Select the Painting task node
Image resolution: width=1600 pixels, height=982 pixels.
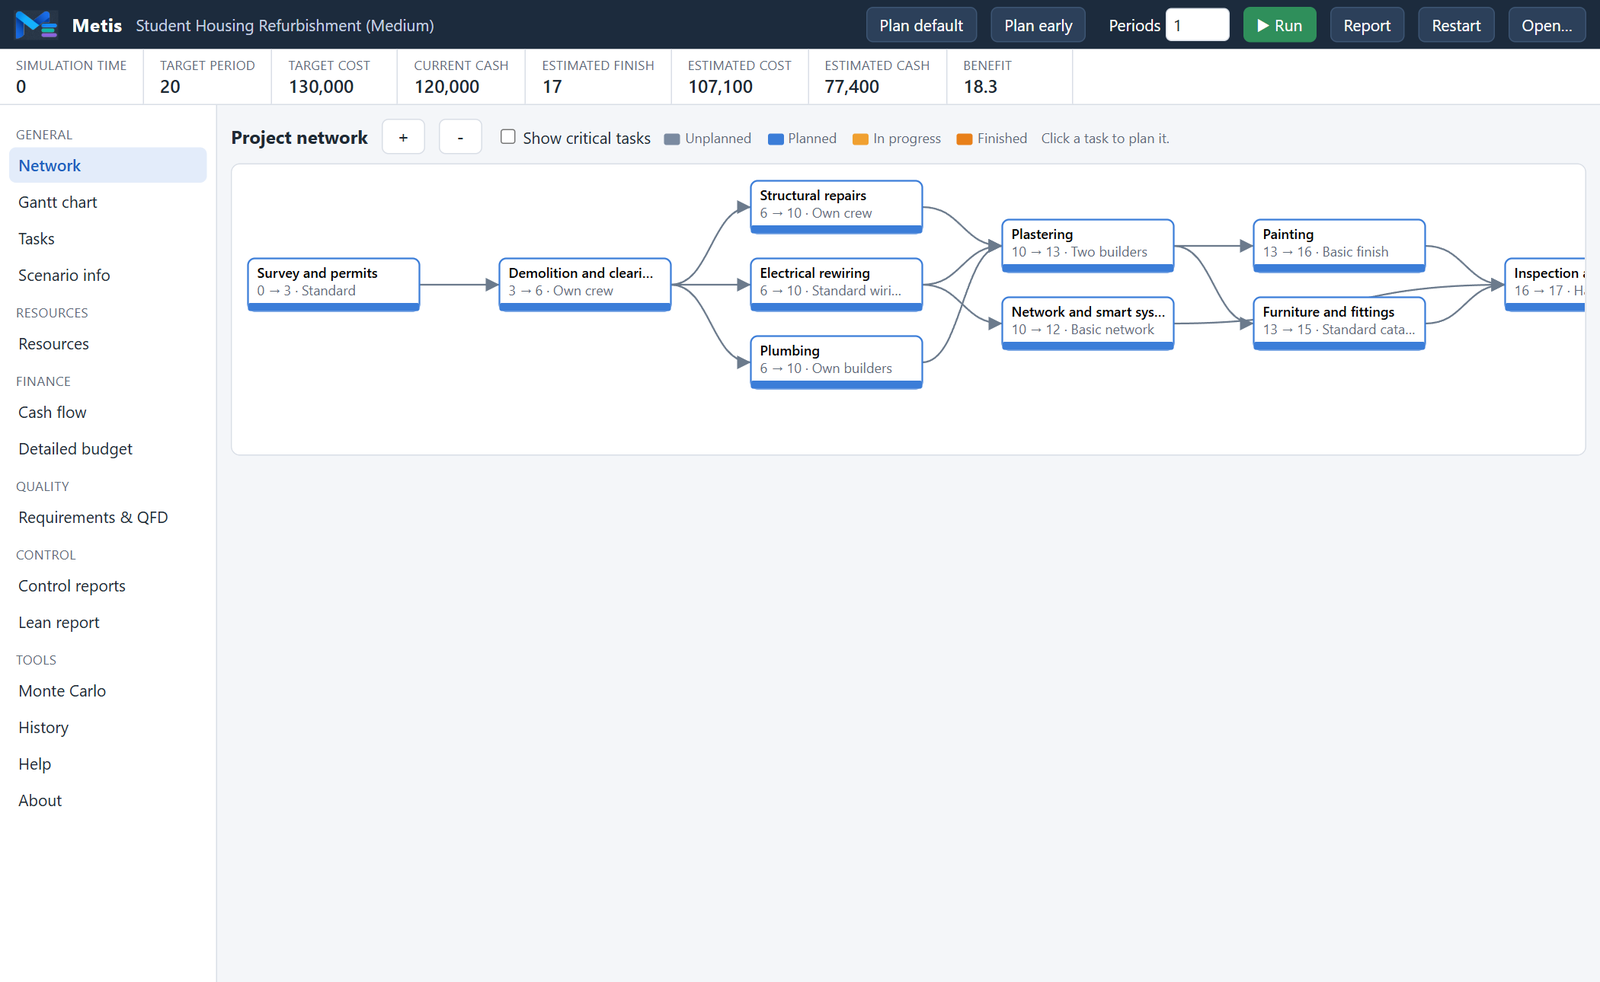point(1339,246)
